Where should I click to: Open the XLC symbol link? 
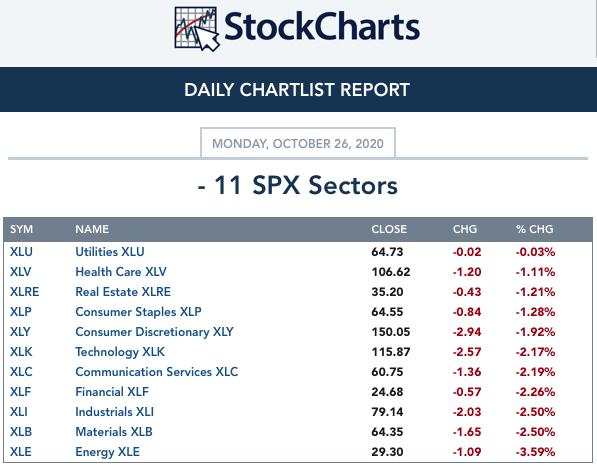click(x=21, y=372)
